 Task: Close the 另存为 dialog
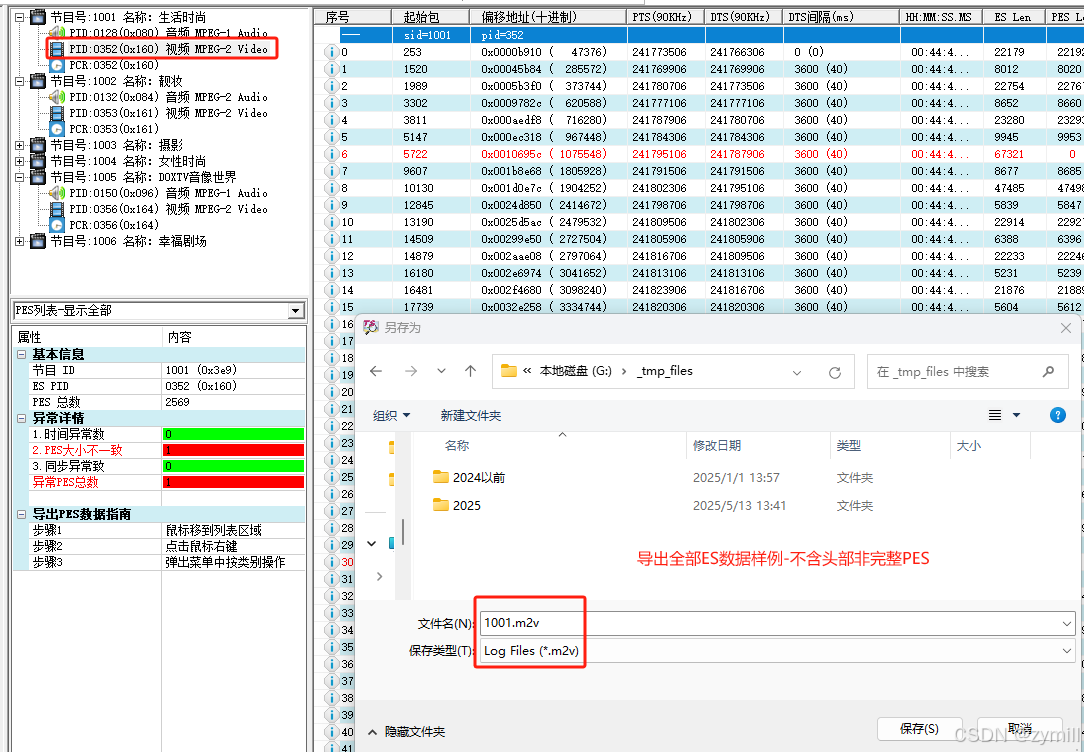click(x=1065, y=328)
